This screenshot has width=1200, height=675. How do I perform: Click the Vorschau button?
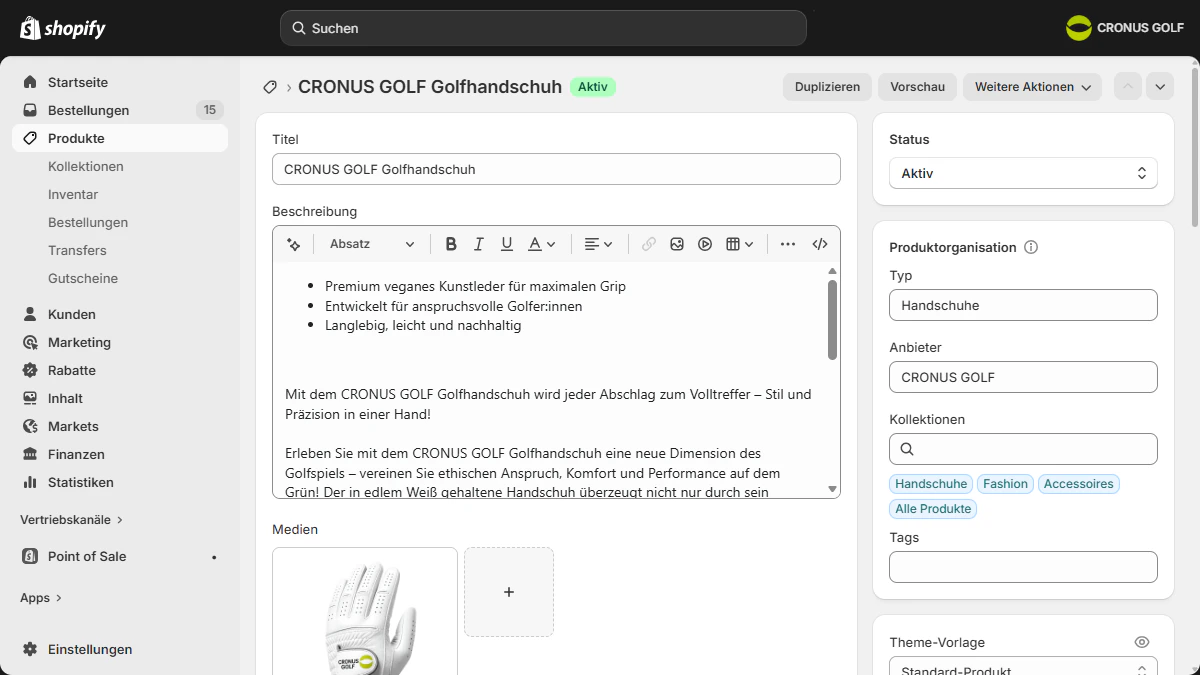(x=918, y=87)
